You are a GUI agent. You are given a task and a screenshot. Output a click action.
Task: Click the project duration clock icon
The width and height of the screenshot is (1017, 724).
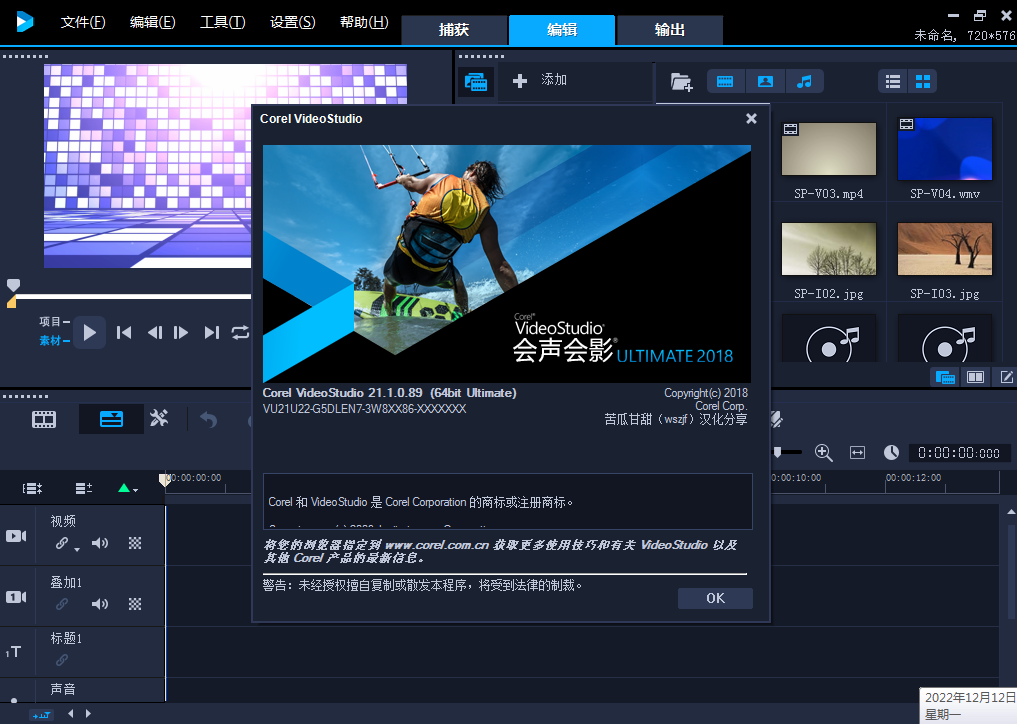click(891, 453)
